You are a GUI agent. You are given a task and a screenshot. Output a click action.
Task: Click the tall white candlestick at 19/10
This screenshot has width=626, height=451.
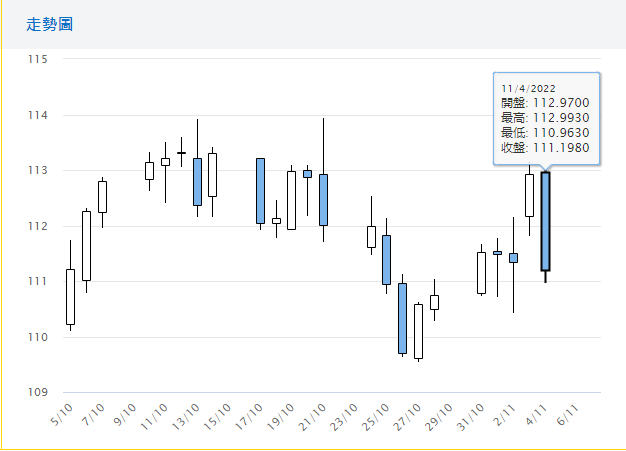291,200
